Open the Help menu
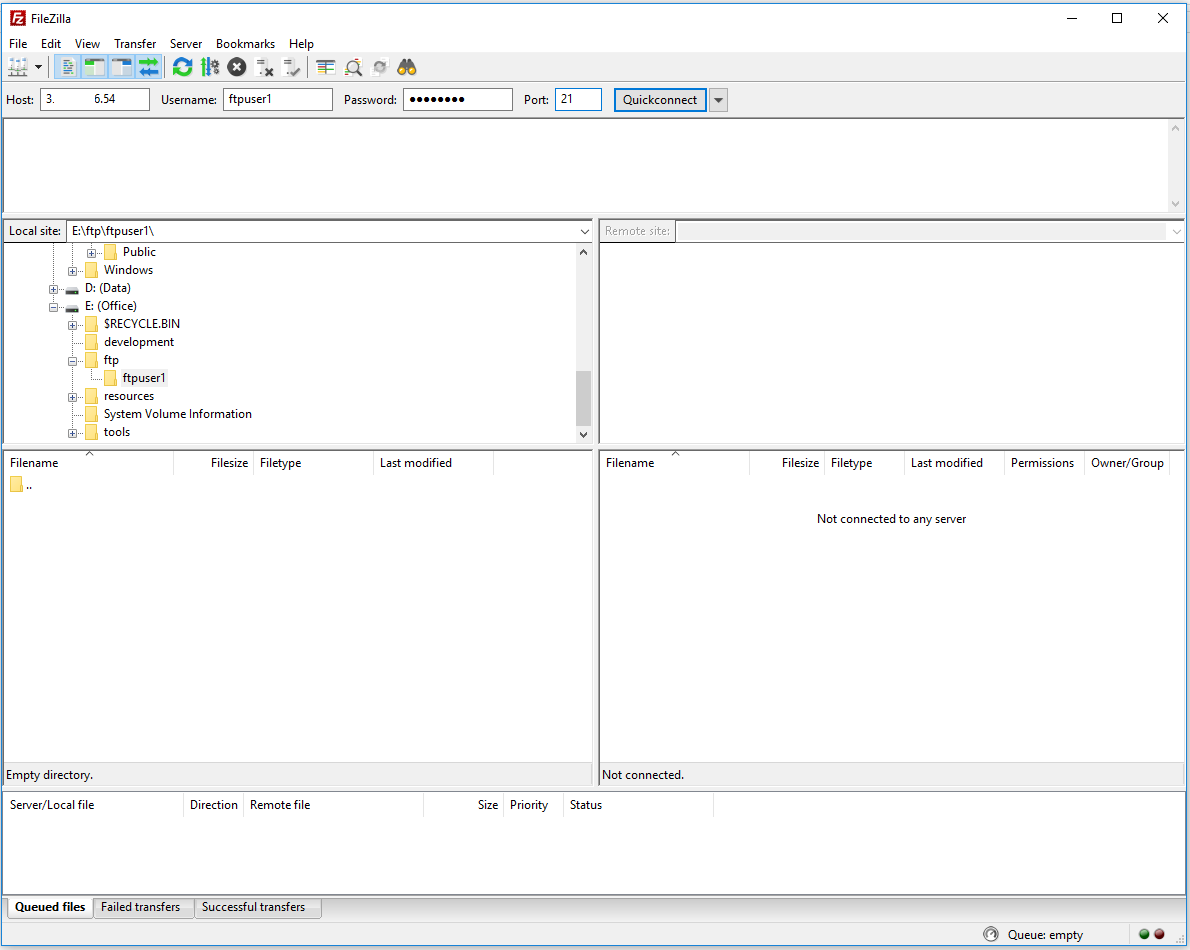This screenshot has width=1190, height=950. click(301, 44)
